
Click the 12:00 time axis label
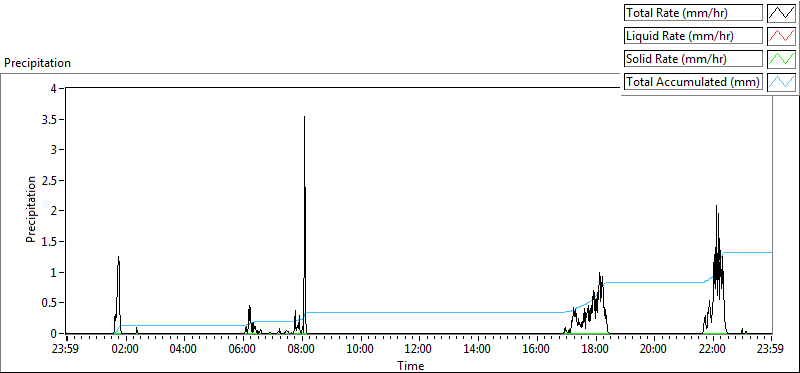[418, 350]
